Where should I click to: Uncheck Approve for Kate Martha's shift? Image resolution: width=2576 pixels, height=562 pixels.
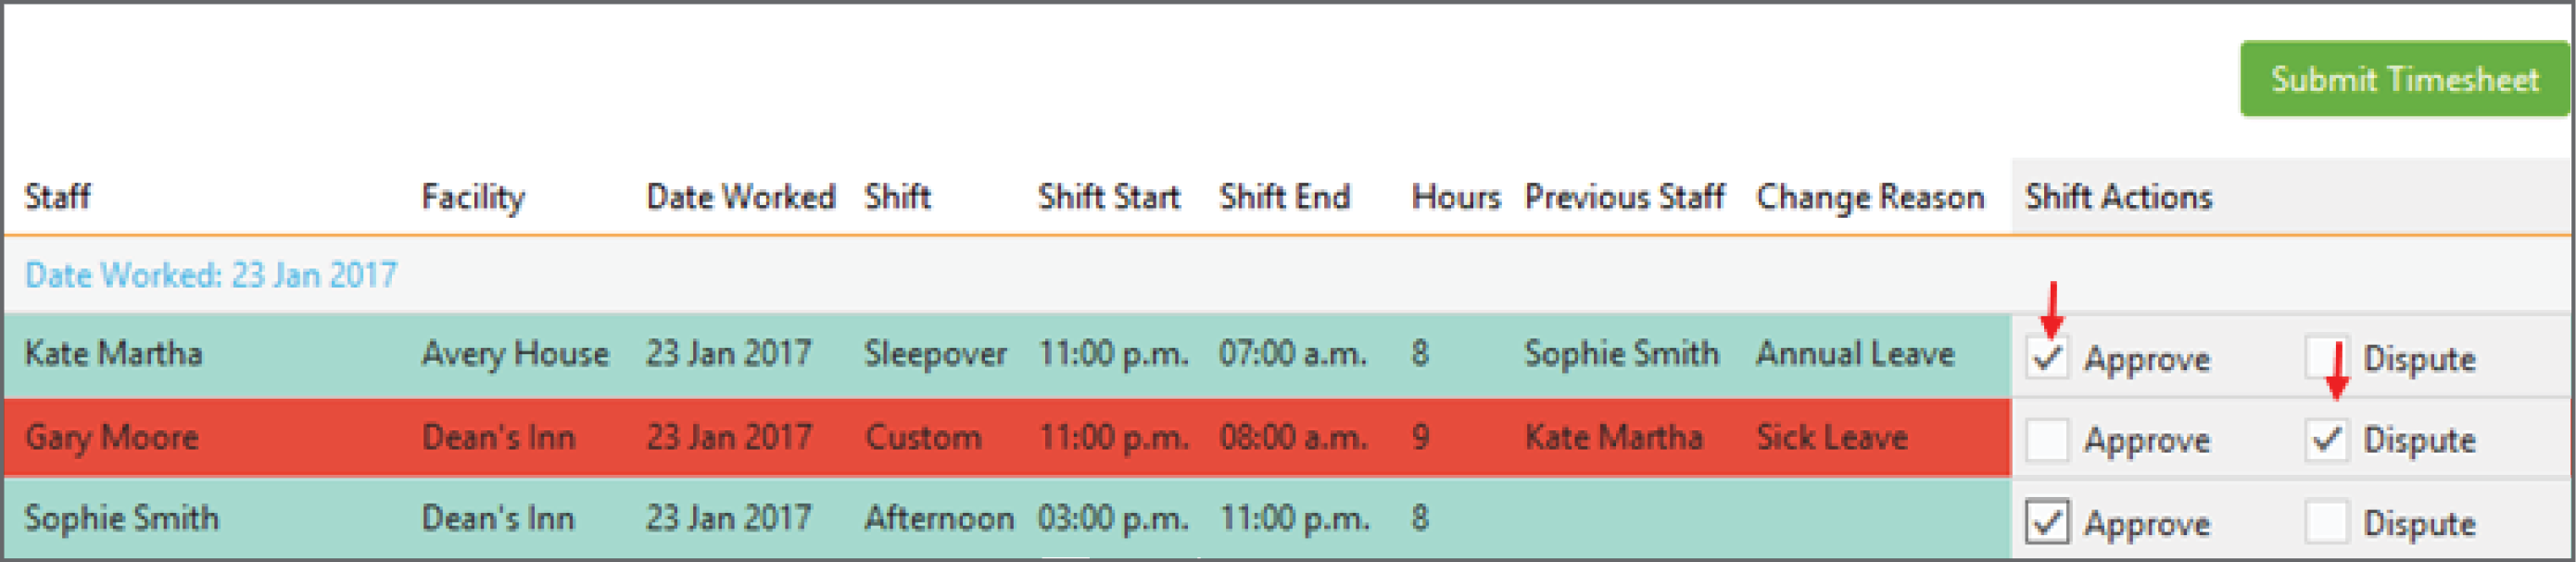click(2047, 357)
